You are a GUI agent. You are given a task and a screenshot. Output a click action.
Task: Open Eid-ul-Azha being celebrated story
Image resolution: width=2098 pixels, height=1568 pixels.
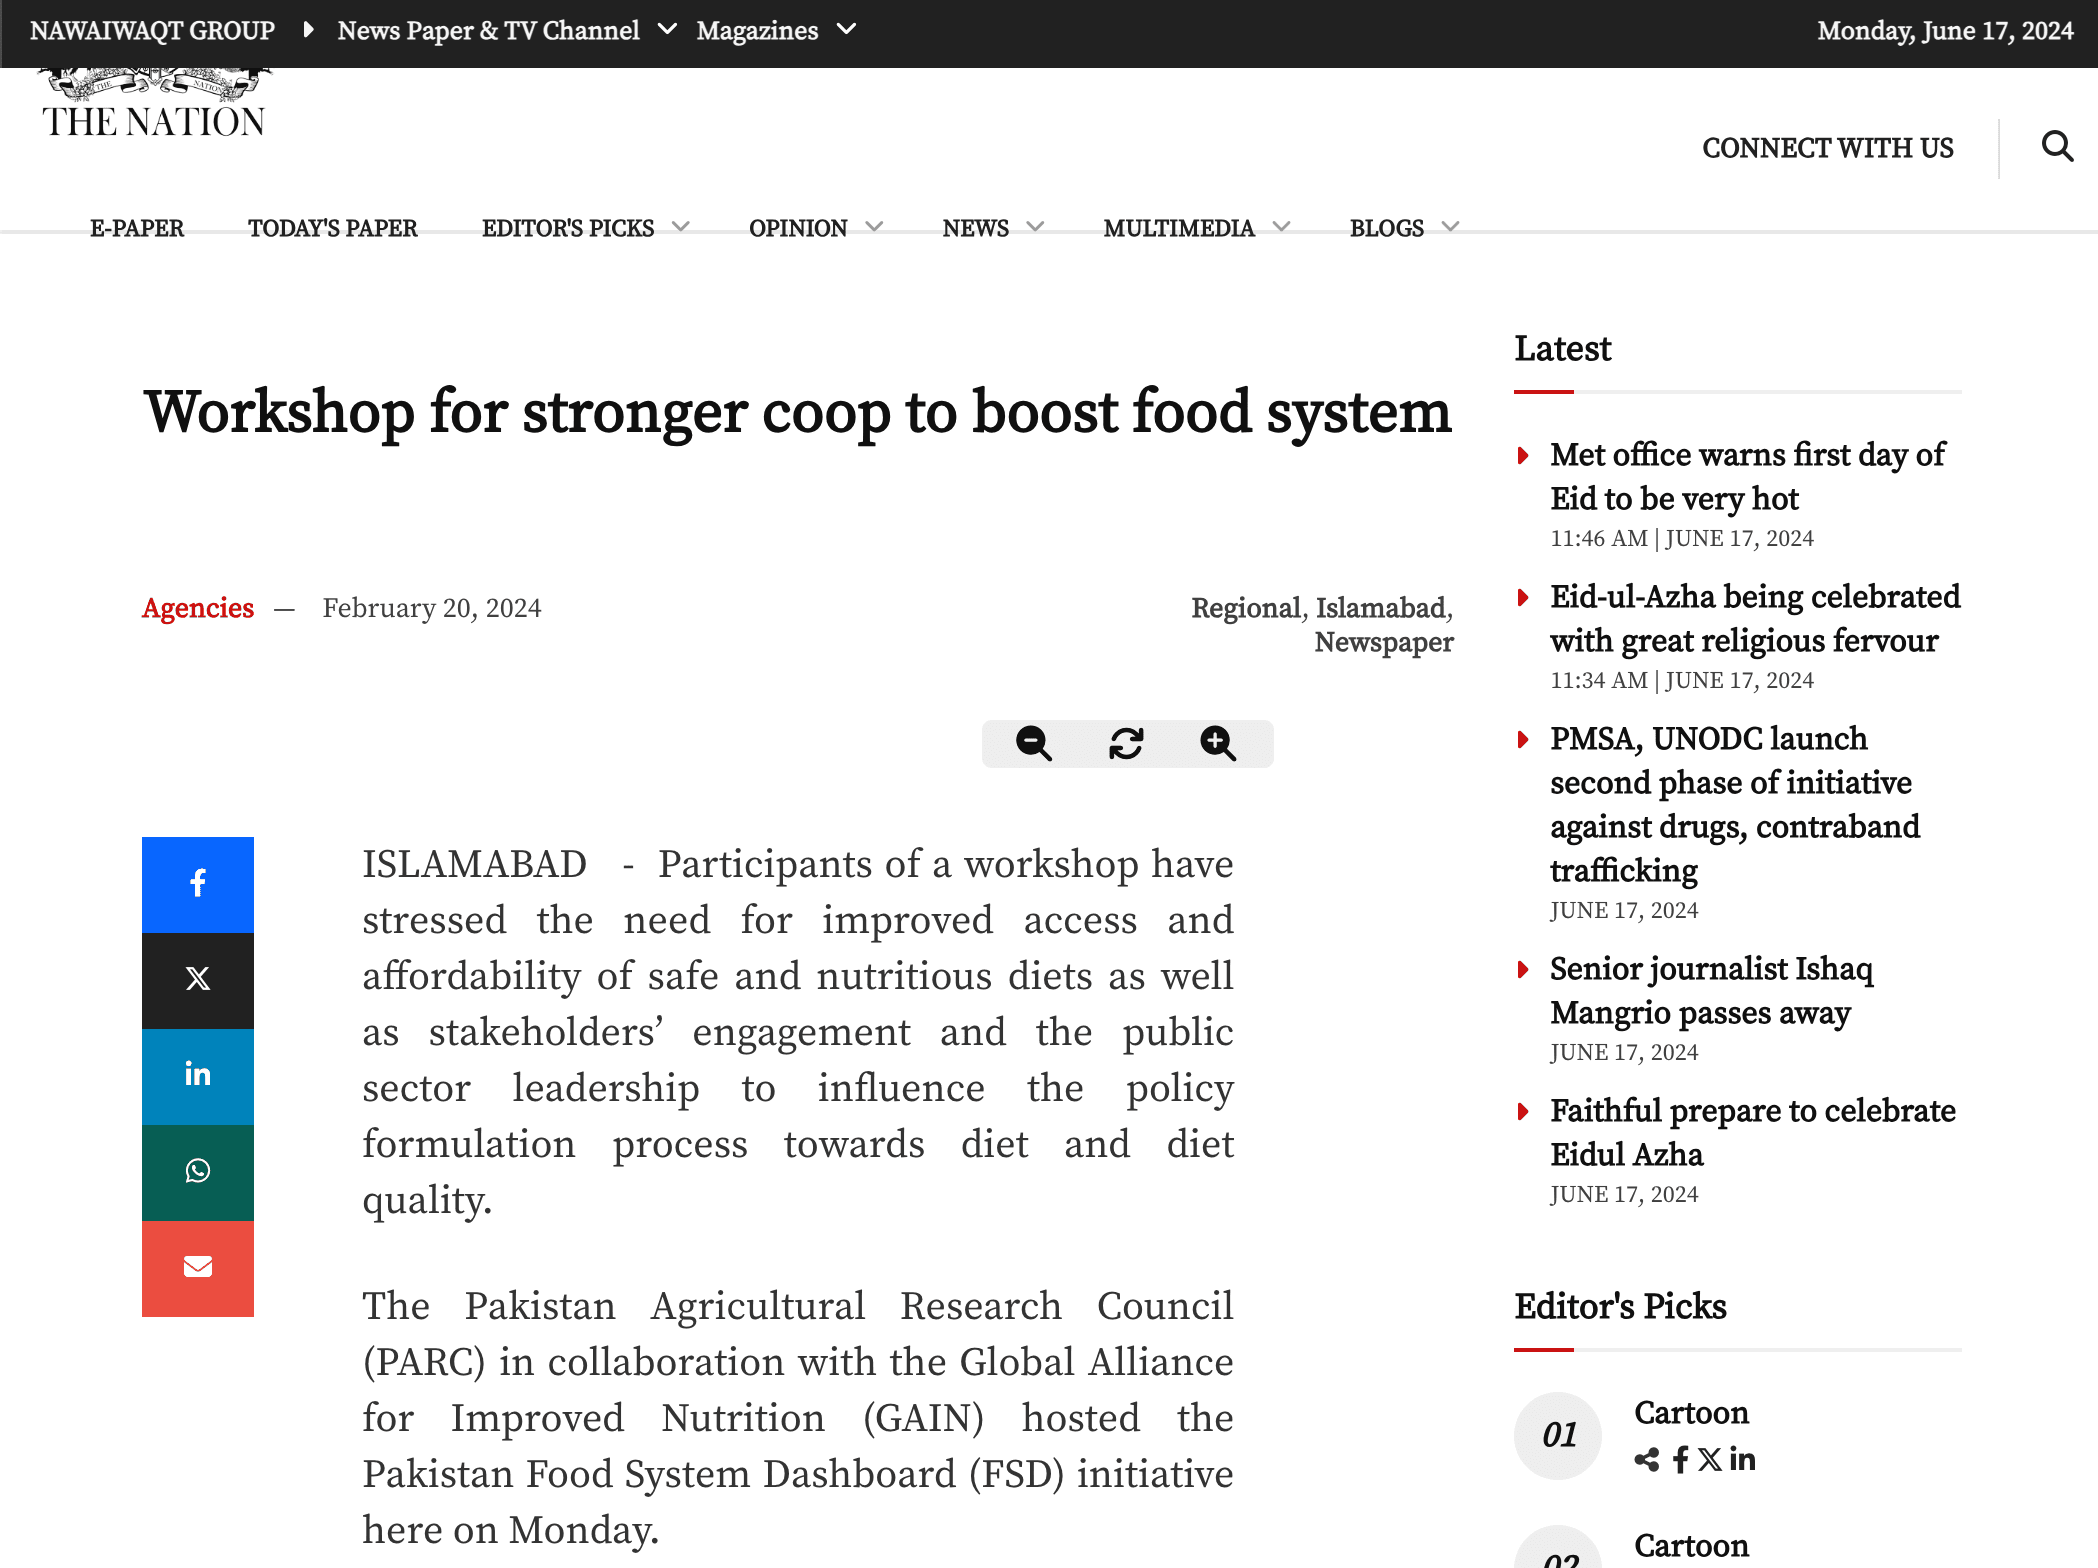(1755, 618)
